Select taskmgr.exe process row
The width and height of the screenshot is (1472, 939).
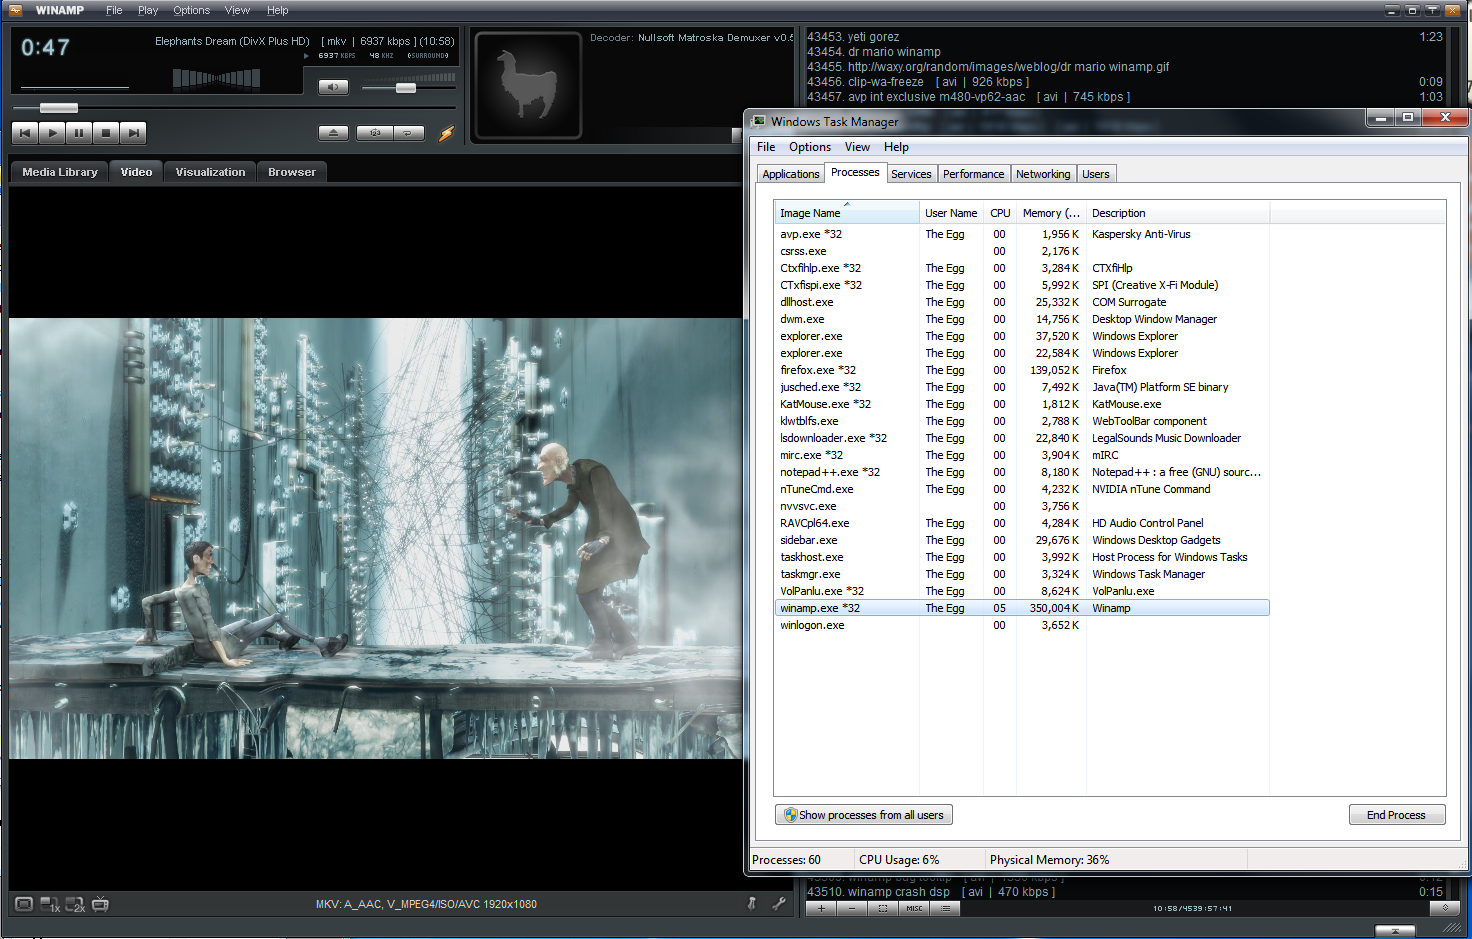pyautogui.click(x=1021, y=574)
